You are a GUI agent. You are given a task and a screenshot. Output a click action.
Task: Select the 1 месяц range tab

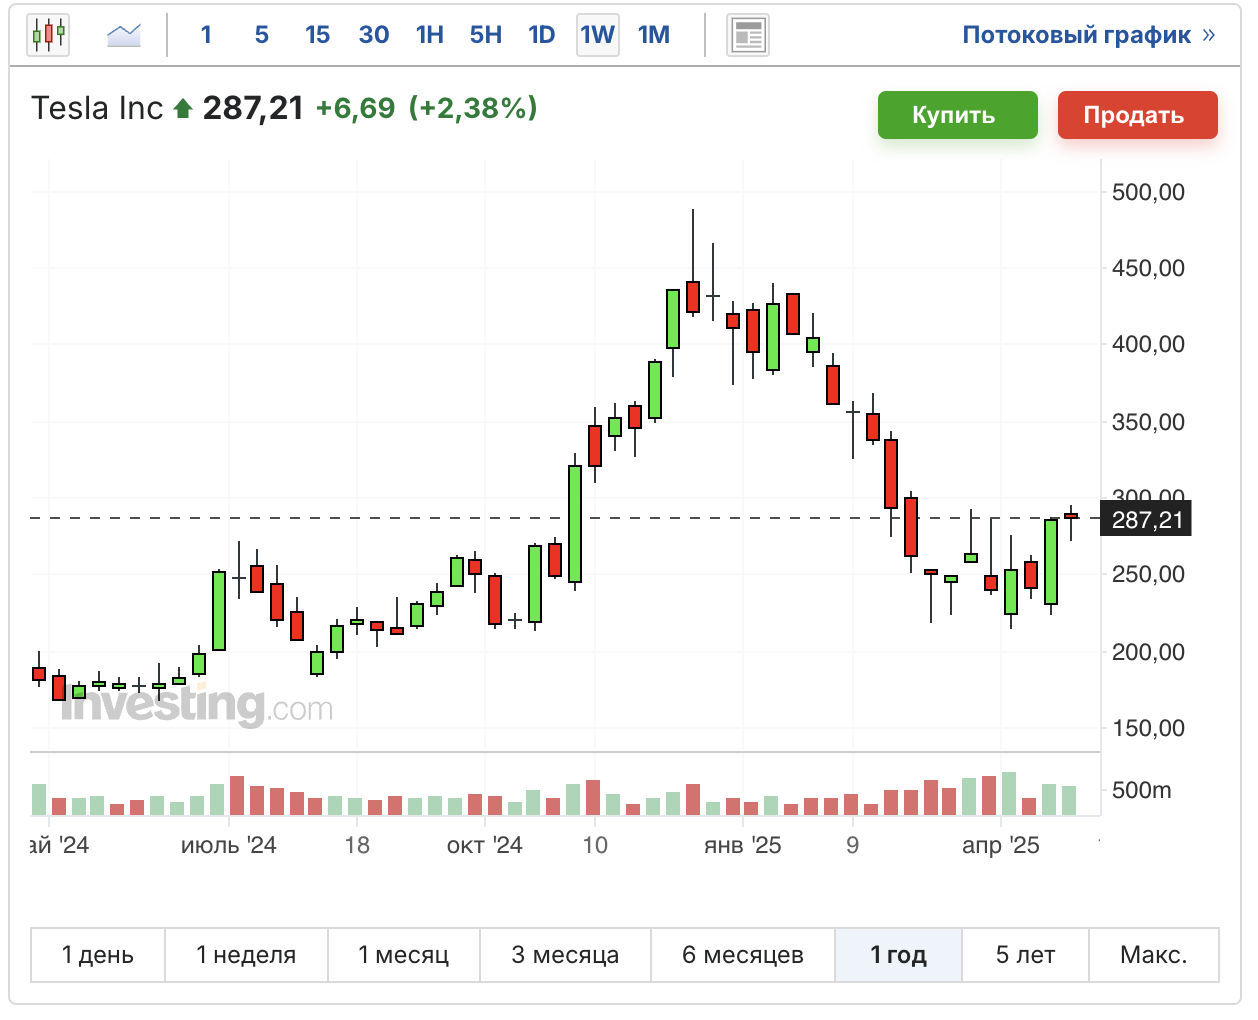coord(404,955)
